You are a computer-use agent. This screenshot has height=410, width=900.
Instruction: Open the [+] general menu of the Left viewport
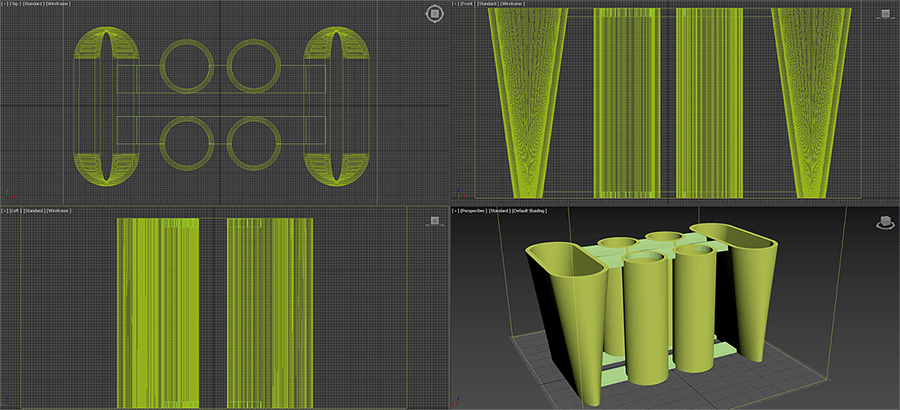(5, 211)
